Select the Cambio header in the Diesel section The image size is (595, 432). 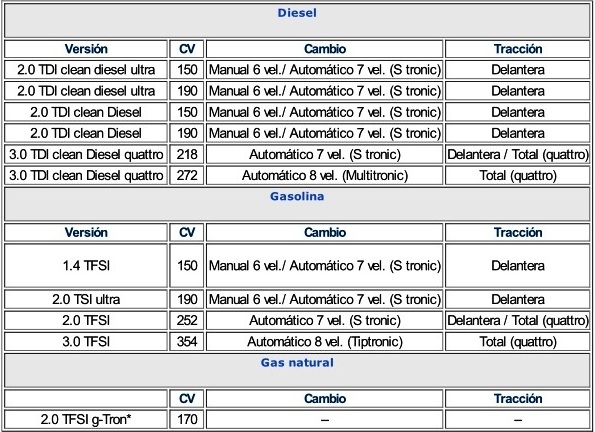point(324,49)
